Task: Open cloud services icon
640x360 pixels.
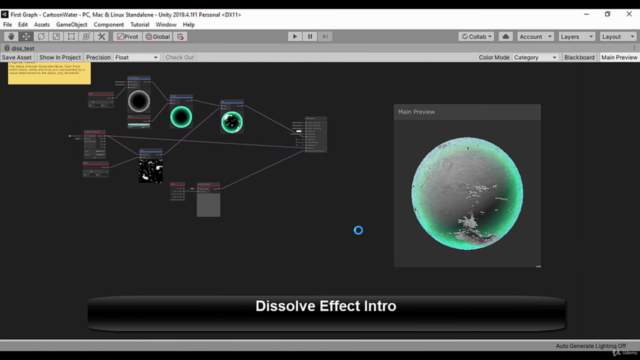Action: (x=505, y=37)
